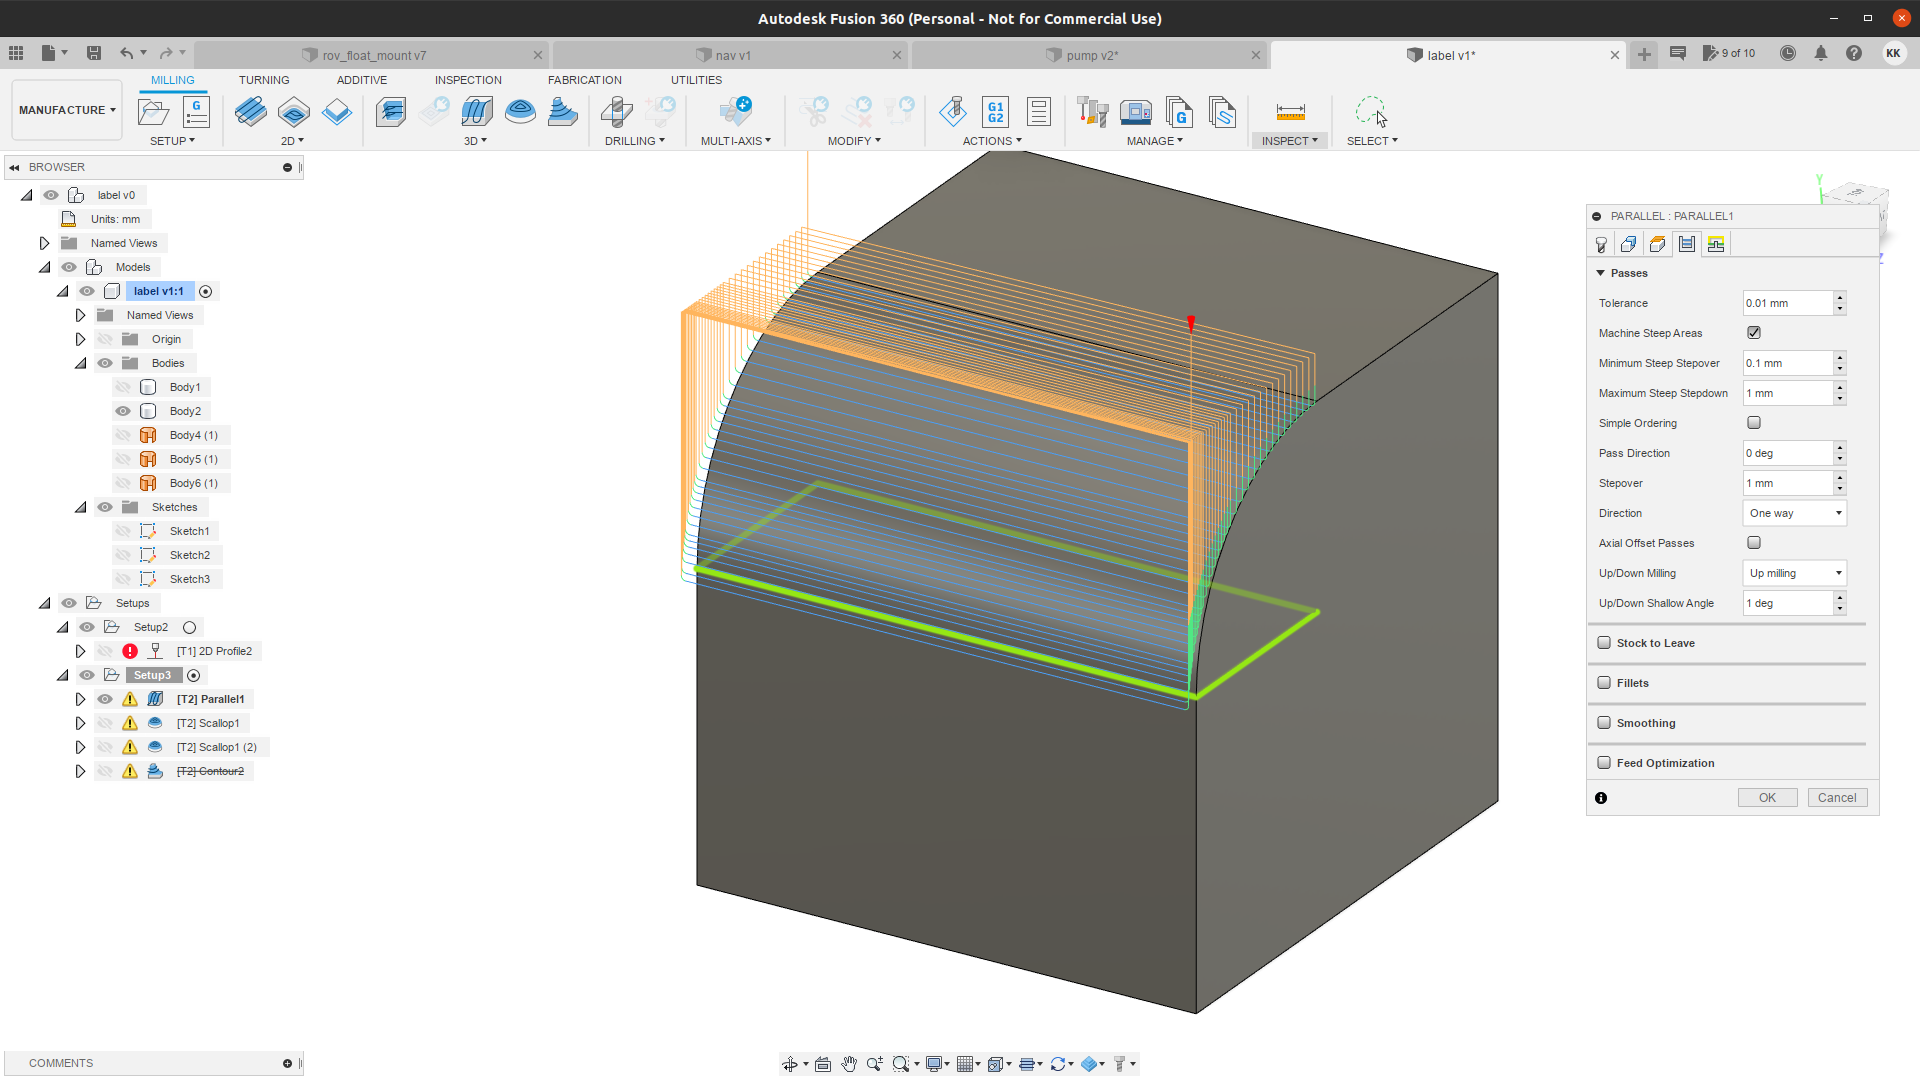
Task: Enable the Smoothing checkbox
Action: 1604,723
